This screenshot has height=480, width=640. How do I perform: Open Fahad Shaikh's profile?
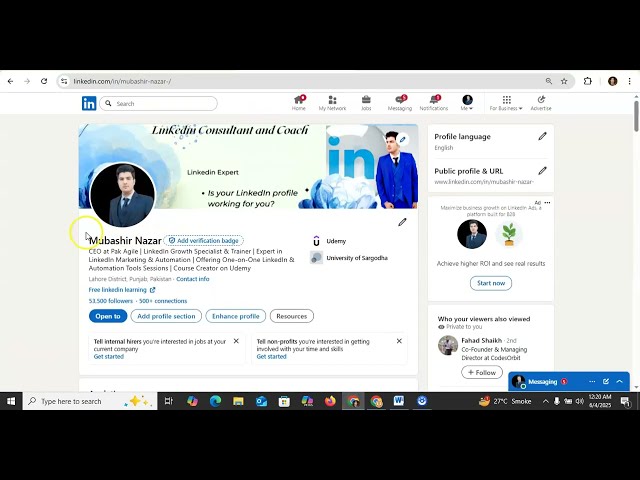point(482,340)
